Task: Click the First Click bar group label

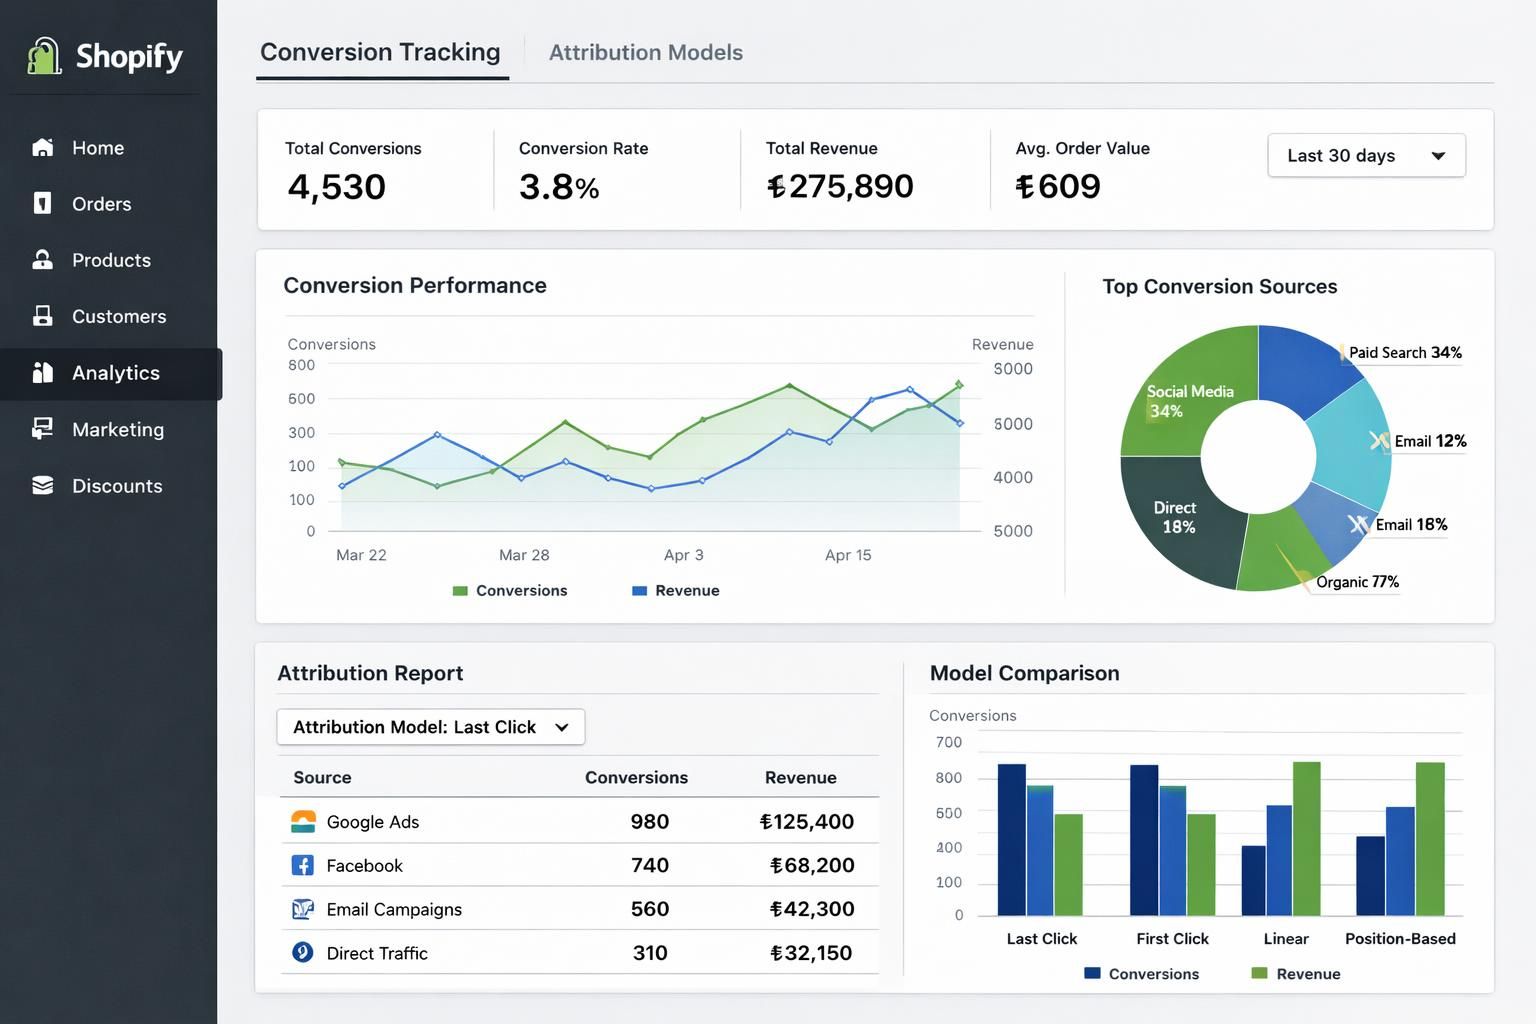Action: coord(1172,939)
